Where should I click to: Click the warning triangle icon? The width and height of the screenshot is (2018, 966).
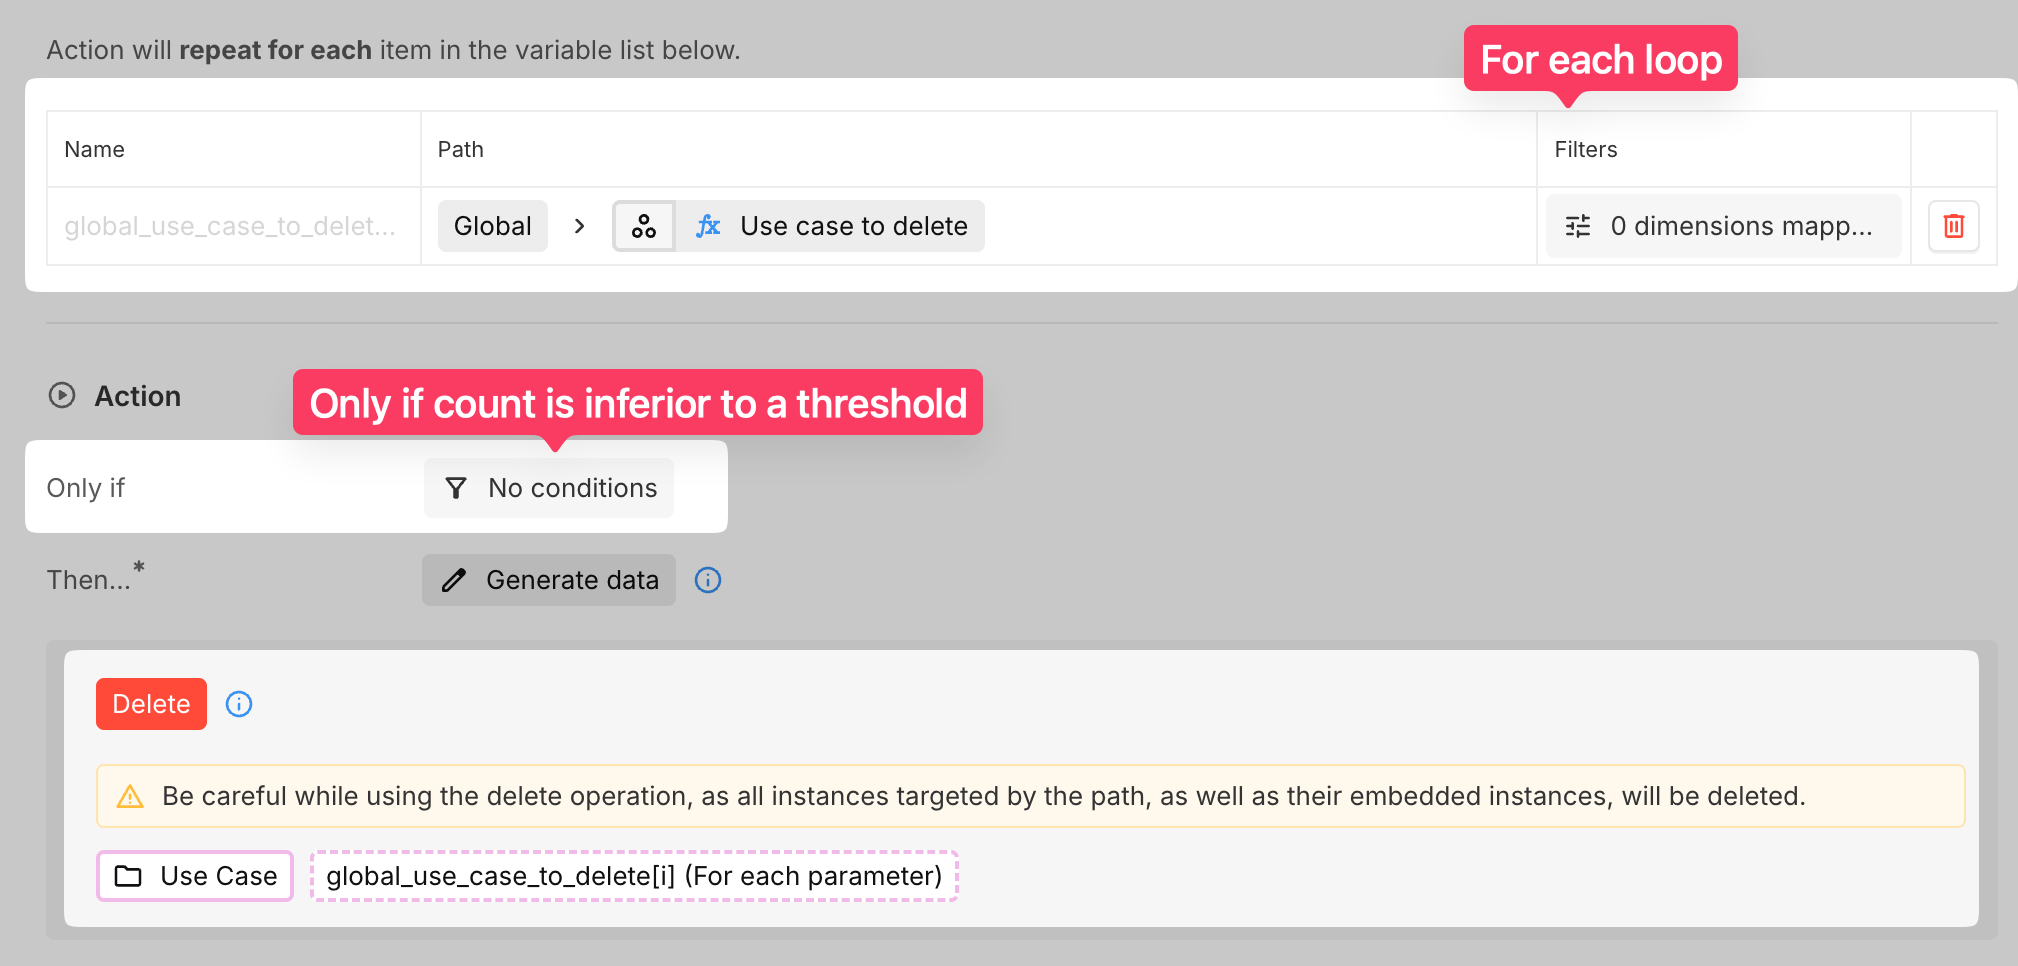130,797
